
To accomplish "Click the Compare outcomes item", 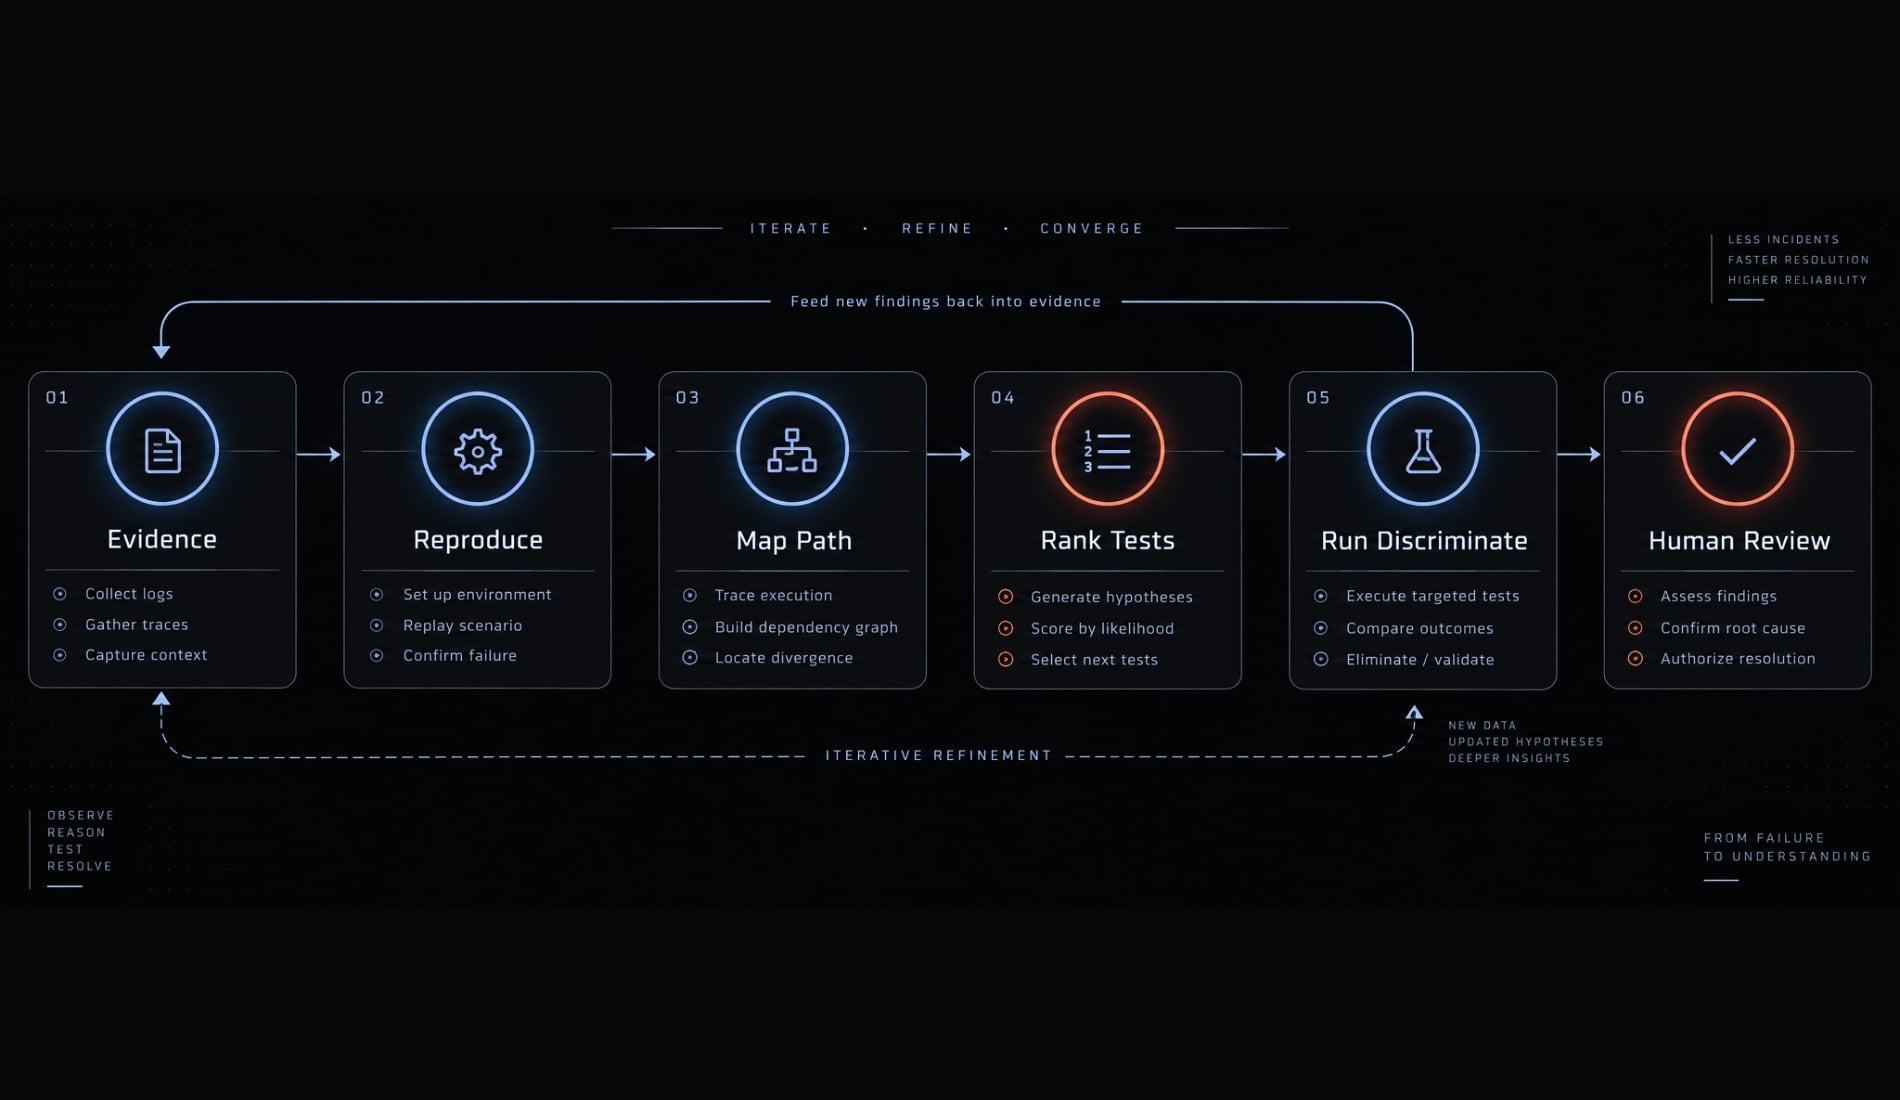I will (x=1419, y=628).
